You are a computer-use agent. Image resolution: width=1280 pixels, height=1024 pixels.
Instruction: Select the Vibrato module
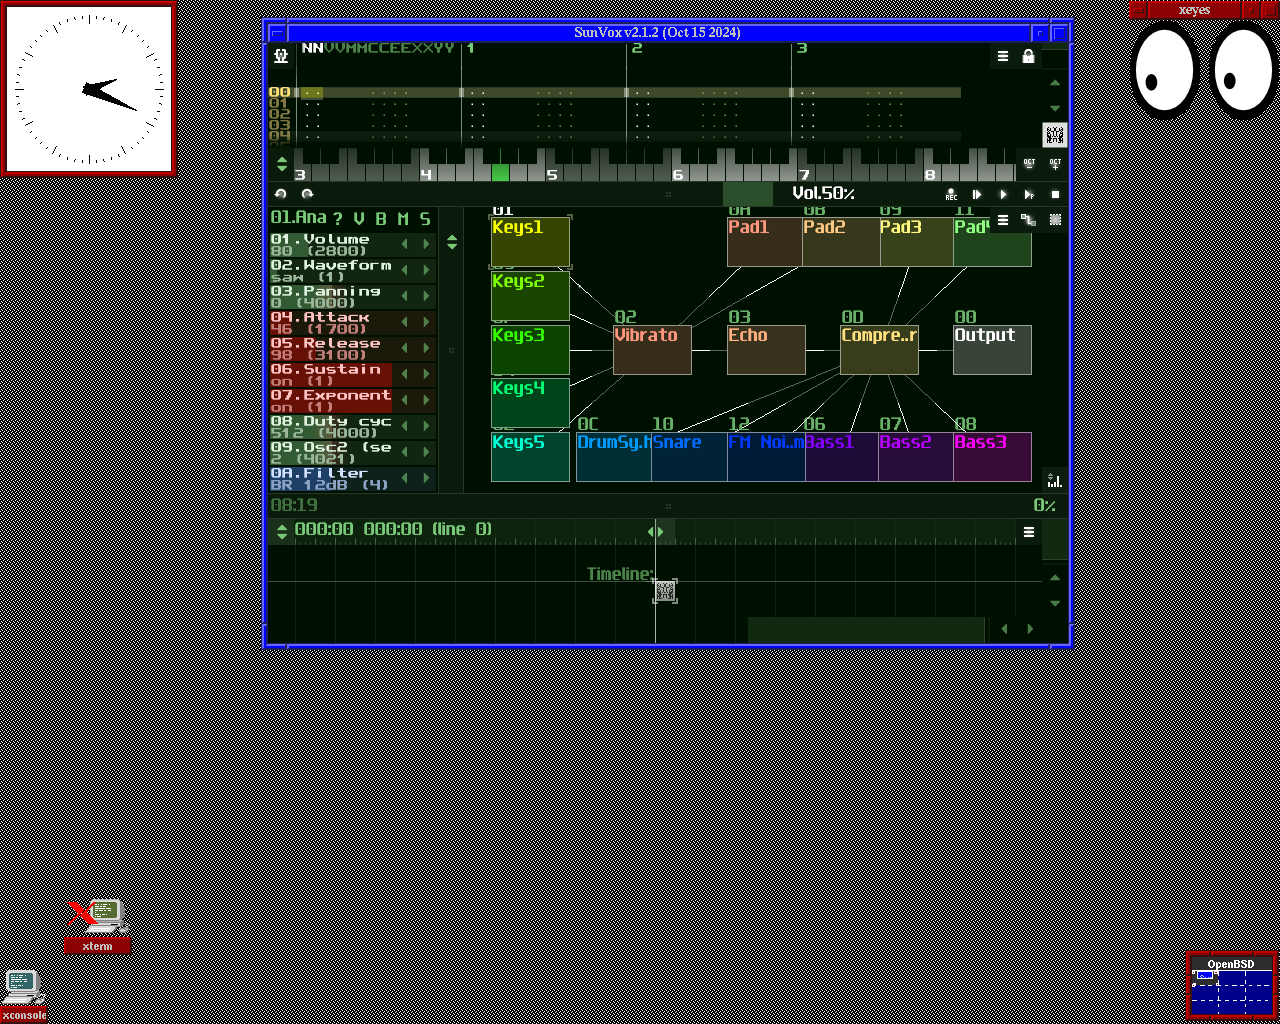(x=652, y=350)
